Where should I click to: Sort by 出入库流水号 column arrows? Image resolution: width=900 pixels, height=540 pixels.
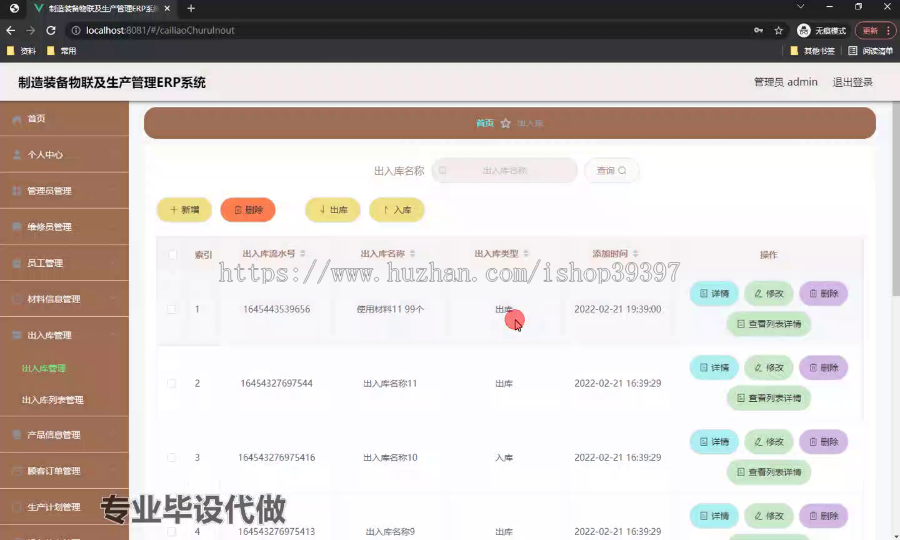click(x=302, y=254)
